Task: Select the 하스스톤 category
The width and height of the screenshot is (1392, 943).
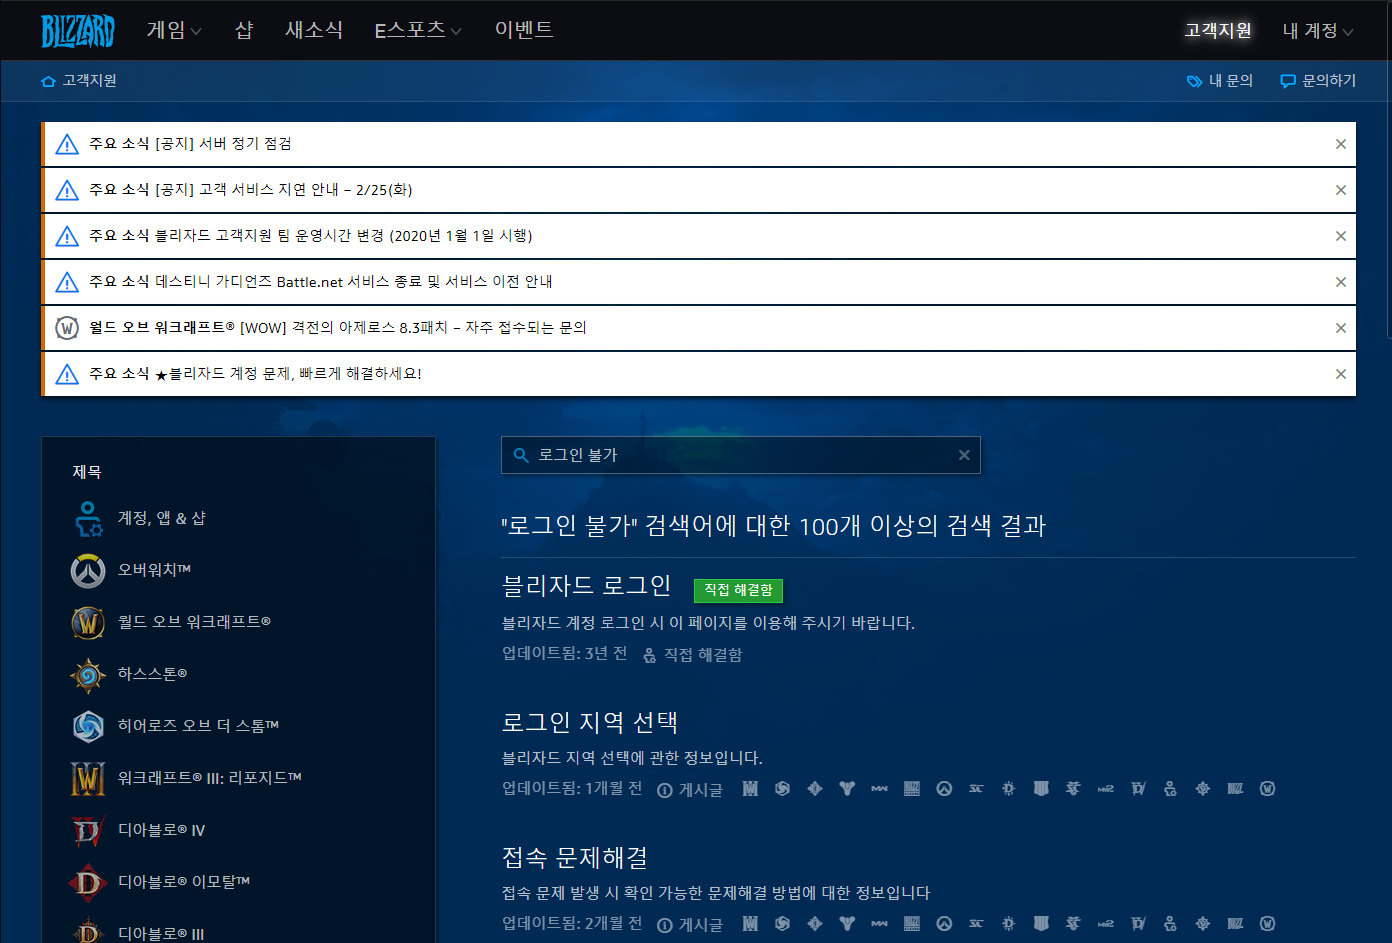Action: [129, 674]
